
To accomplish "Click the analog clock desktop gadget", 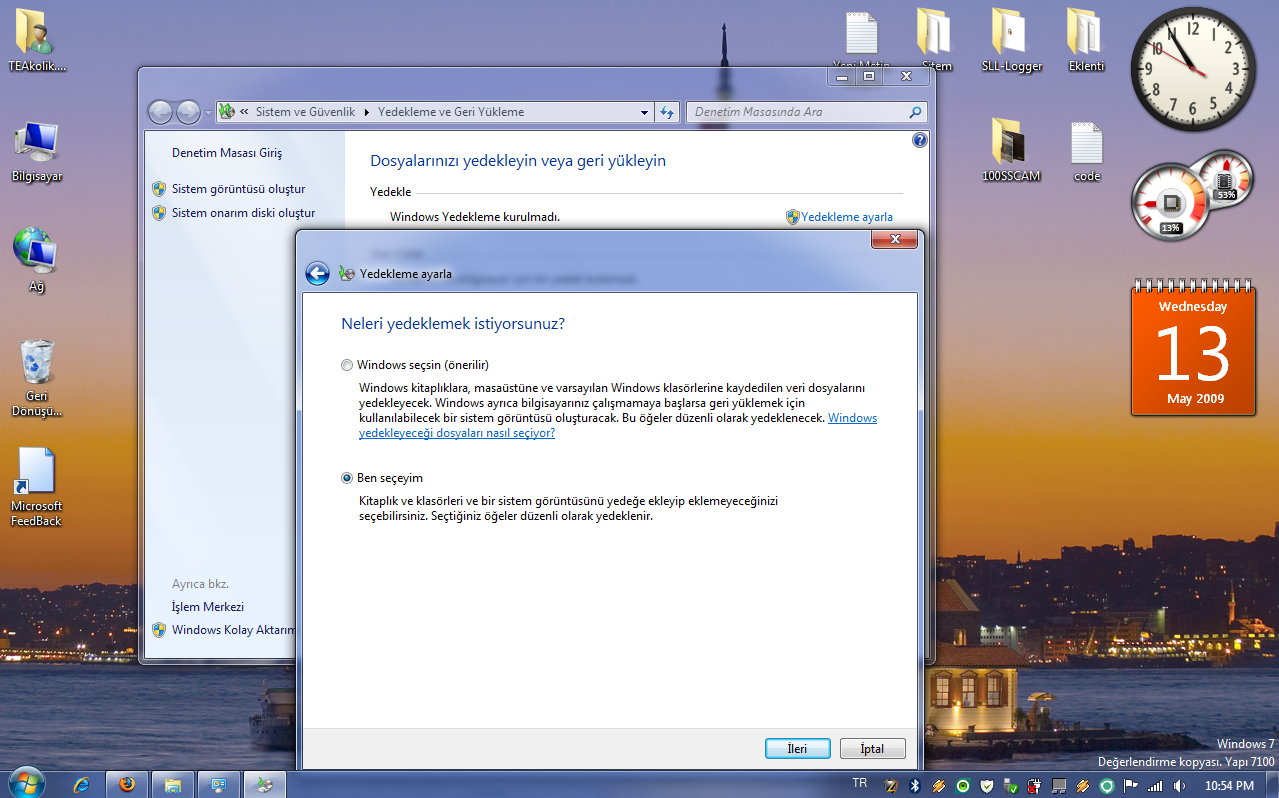I will coord(1193,69).
